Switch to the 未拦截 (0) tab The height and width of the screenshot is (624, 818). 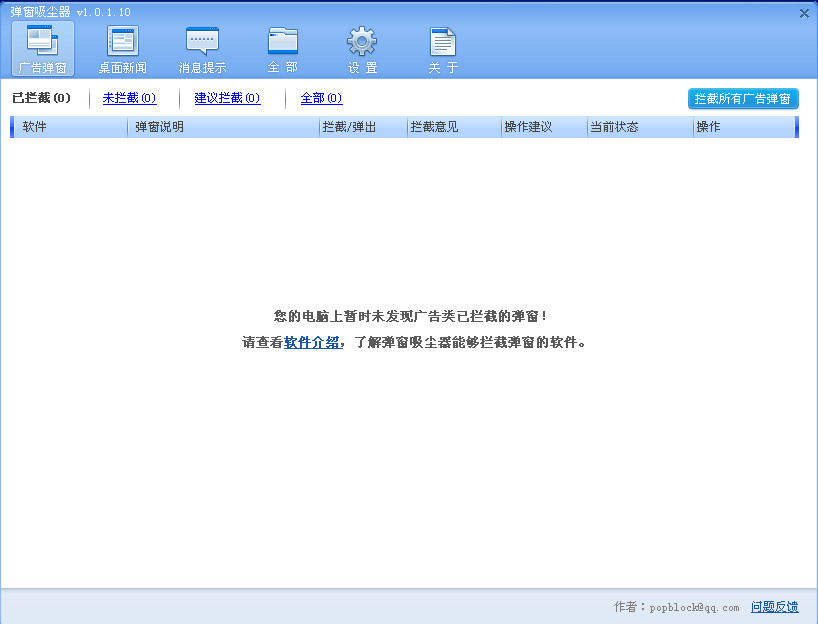coord(129,98)
